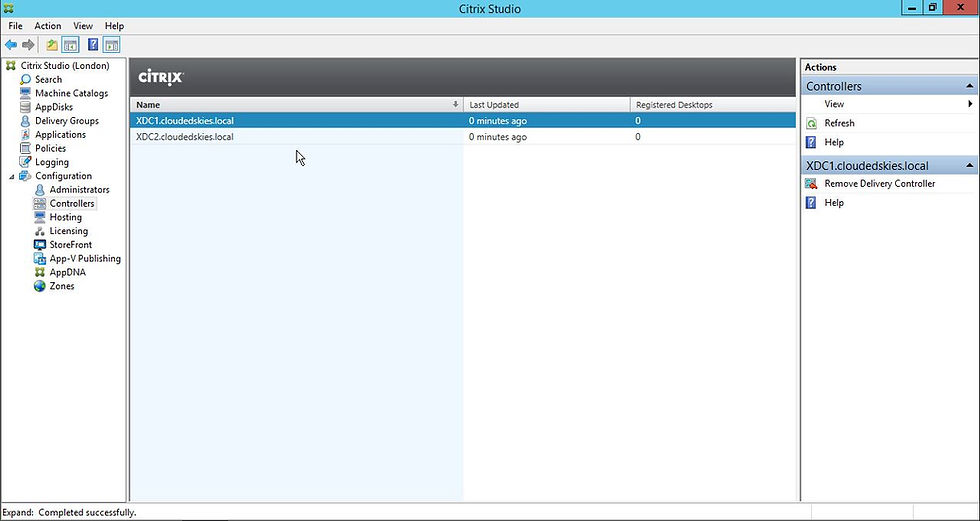The height and width of the screenshot is (521, 980).
Task: Click the Delivery Groups icon
Action: [25, 121]
